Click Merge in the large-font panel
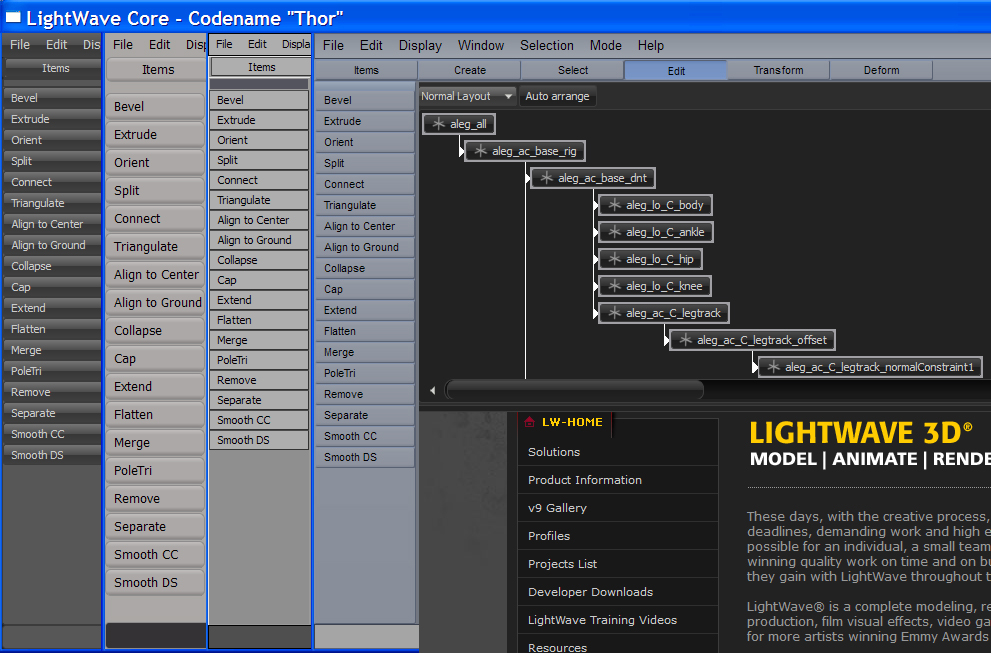 pyautogui.click(x=155, y=442)
